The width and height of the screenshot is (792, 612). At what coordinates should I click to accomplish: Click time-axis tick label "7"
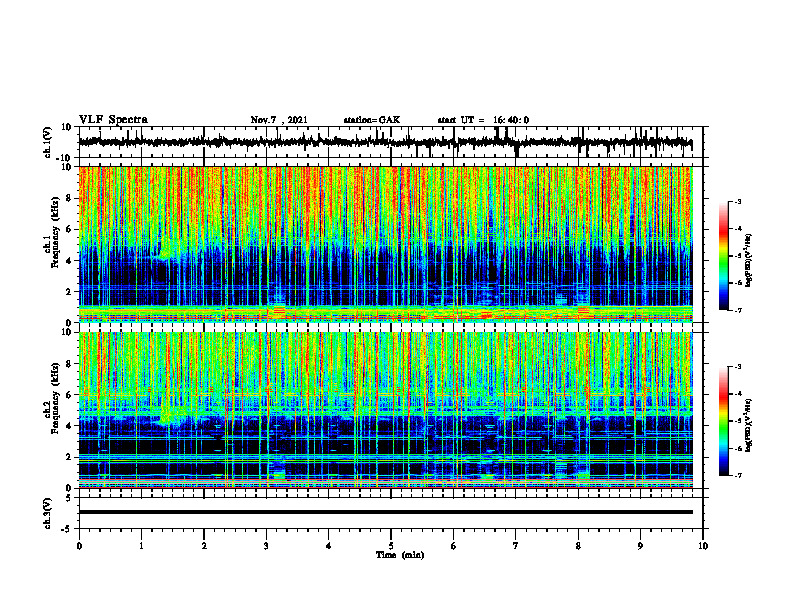tap(516, 546)
